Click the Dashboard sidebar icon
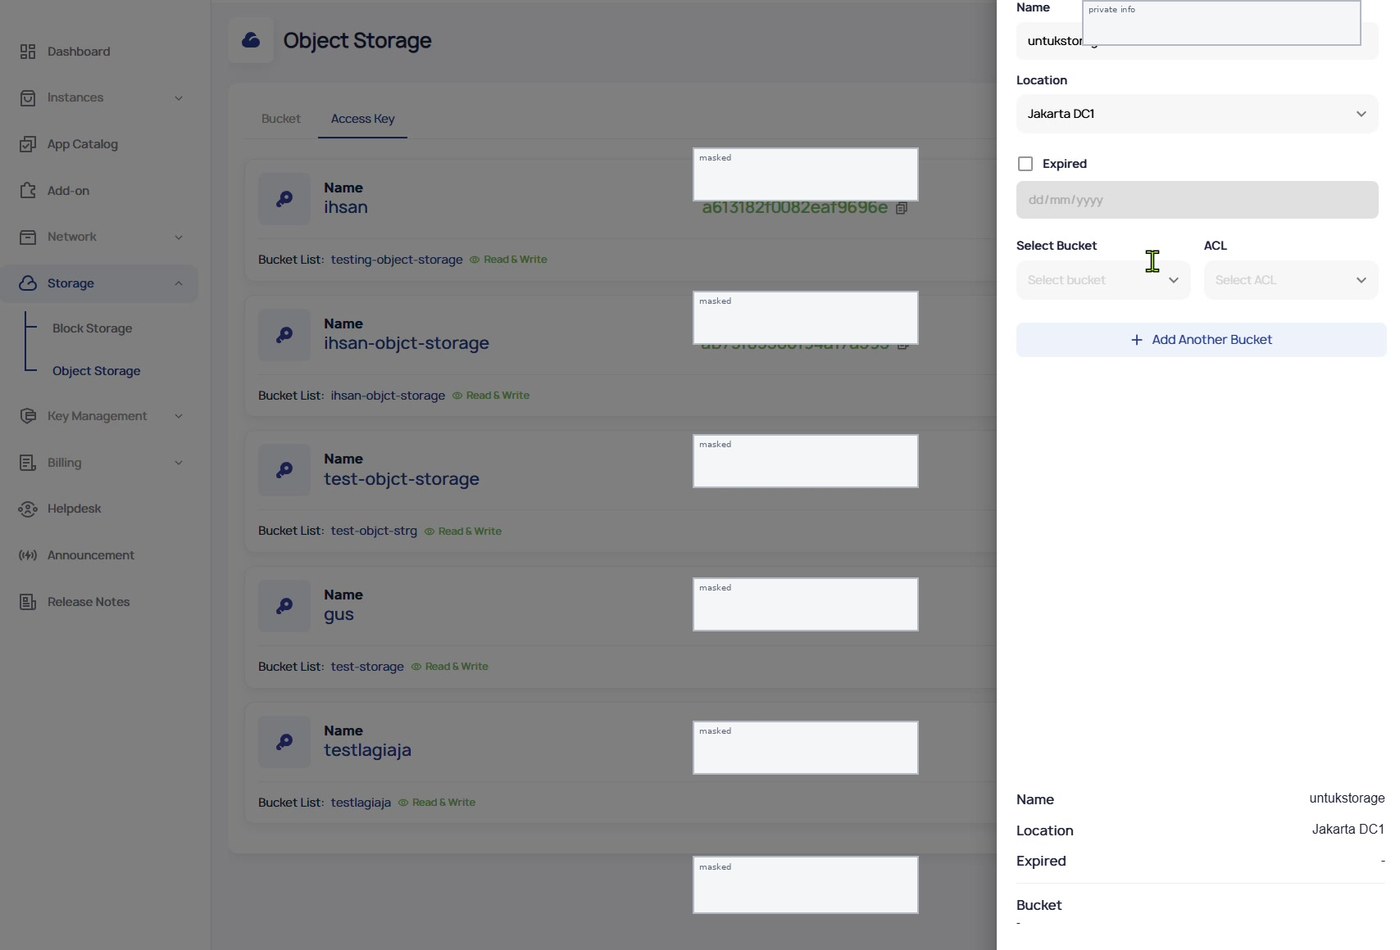1400x950 pixels. point(28,51)
